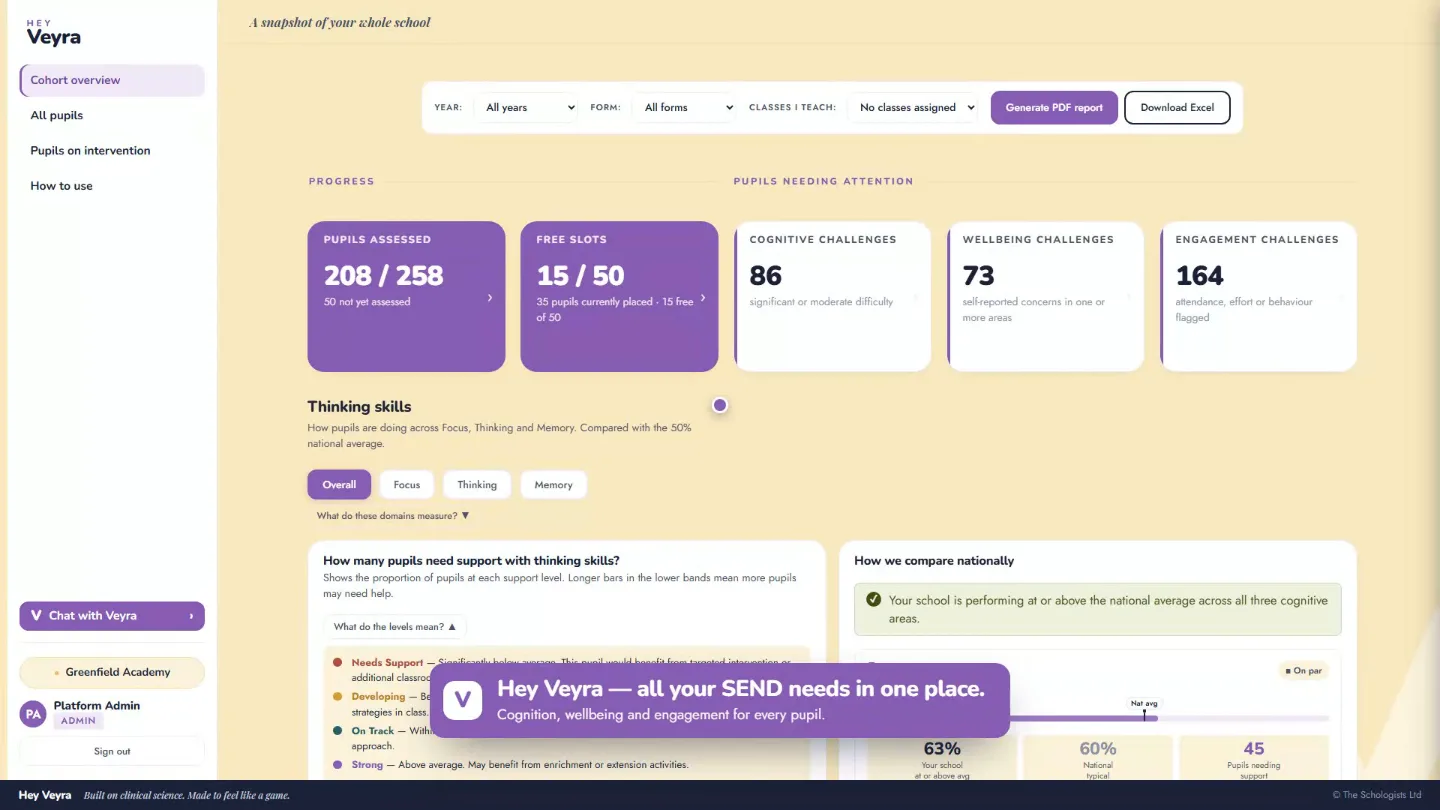
Task: Click Generate PDF report button
Action: 1054,107
